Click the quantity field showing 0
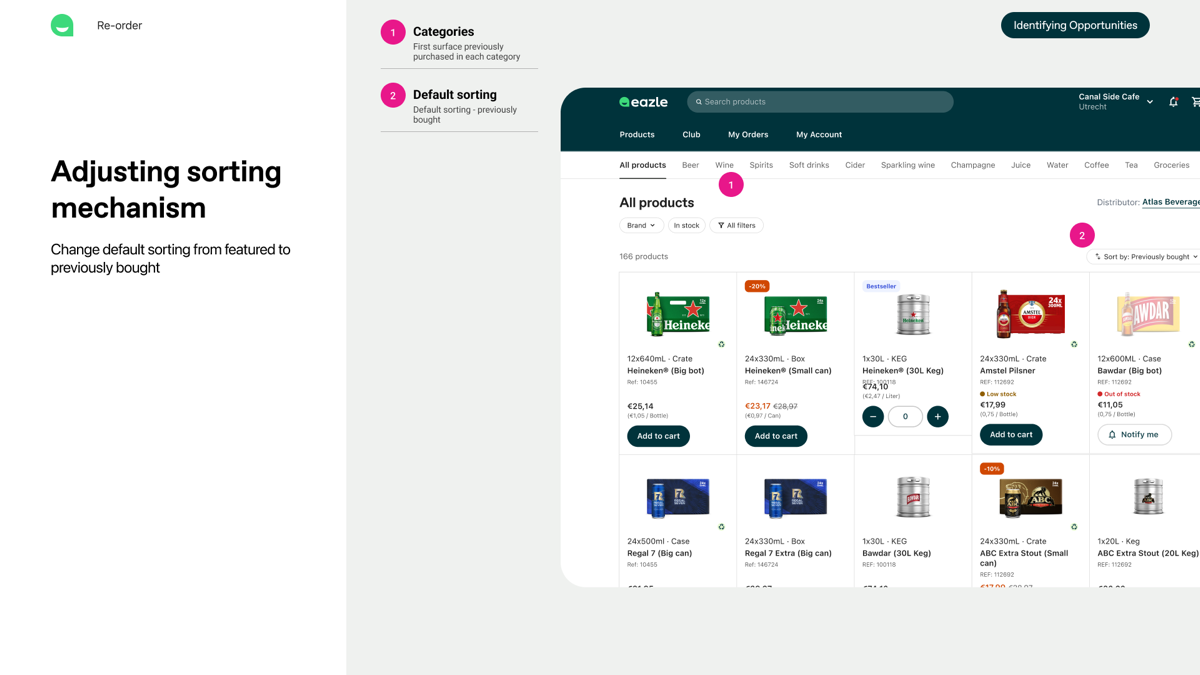Viewport: 1200px width, 675px height. click(905, 416)
